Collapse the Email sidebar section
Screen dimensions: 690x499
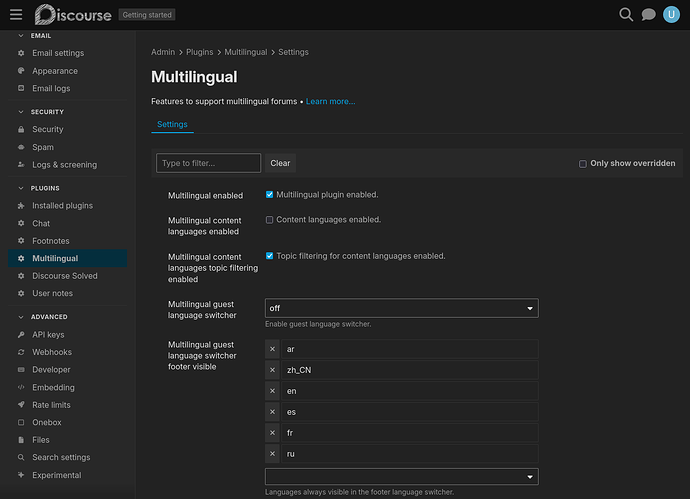coord(21,36)
